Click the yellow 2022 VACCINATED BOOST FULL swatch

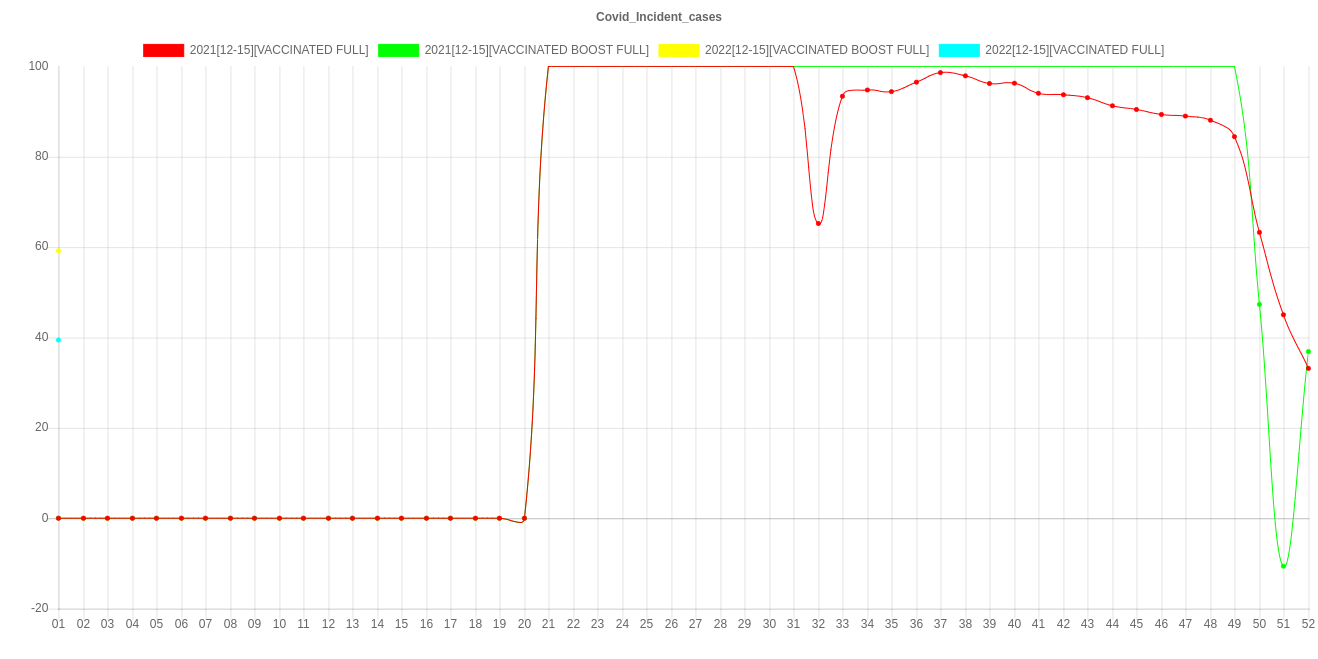pos(678,50)
